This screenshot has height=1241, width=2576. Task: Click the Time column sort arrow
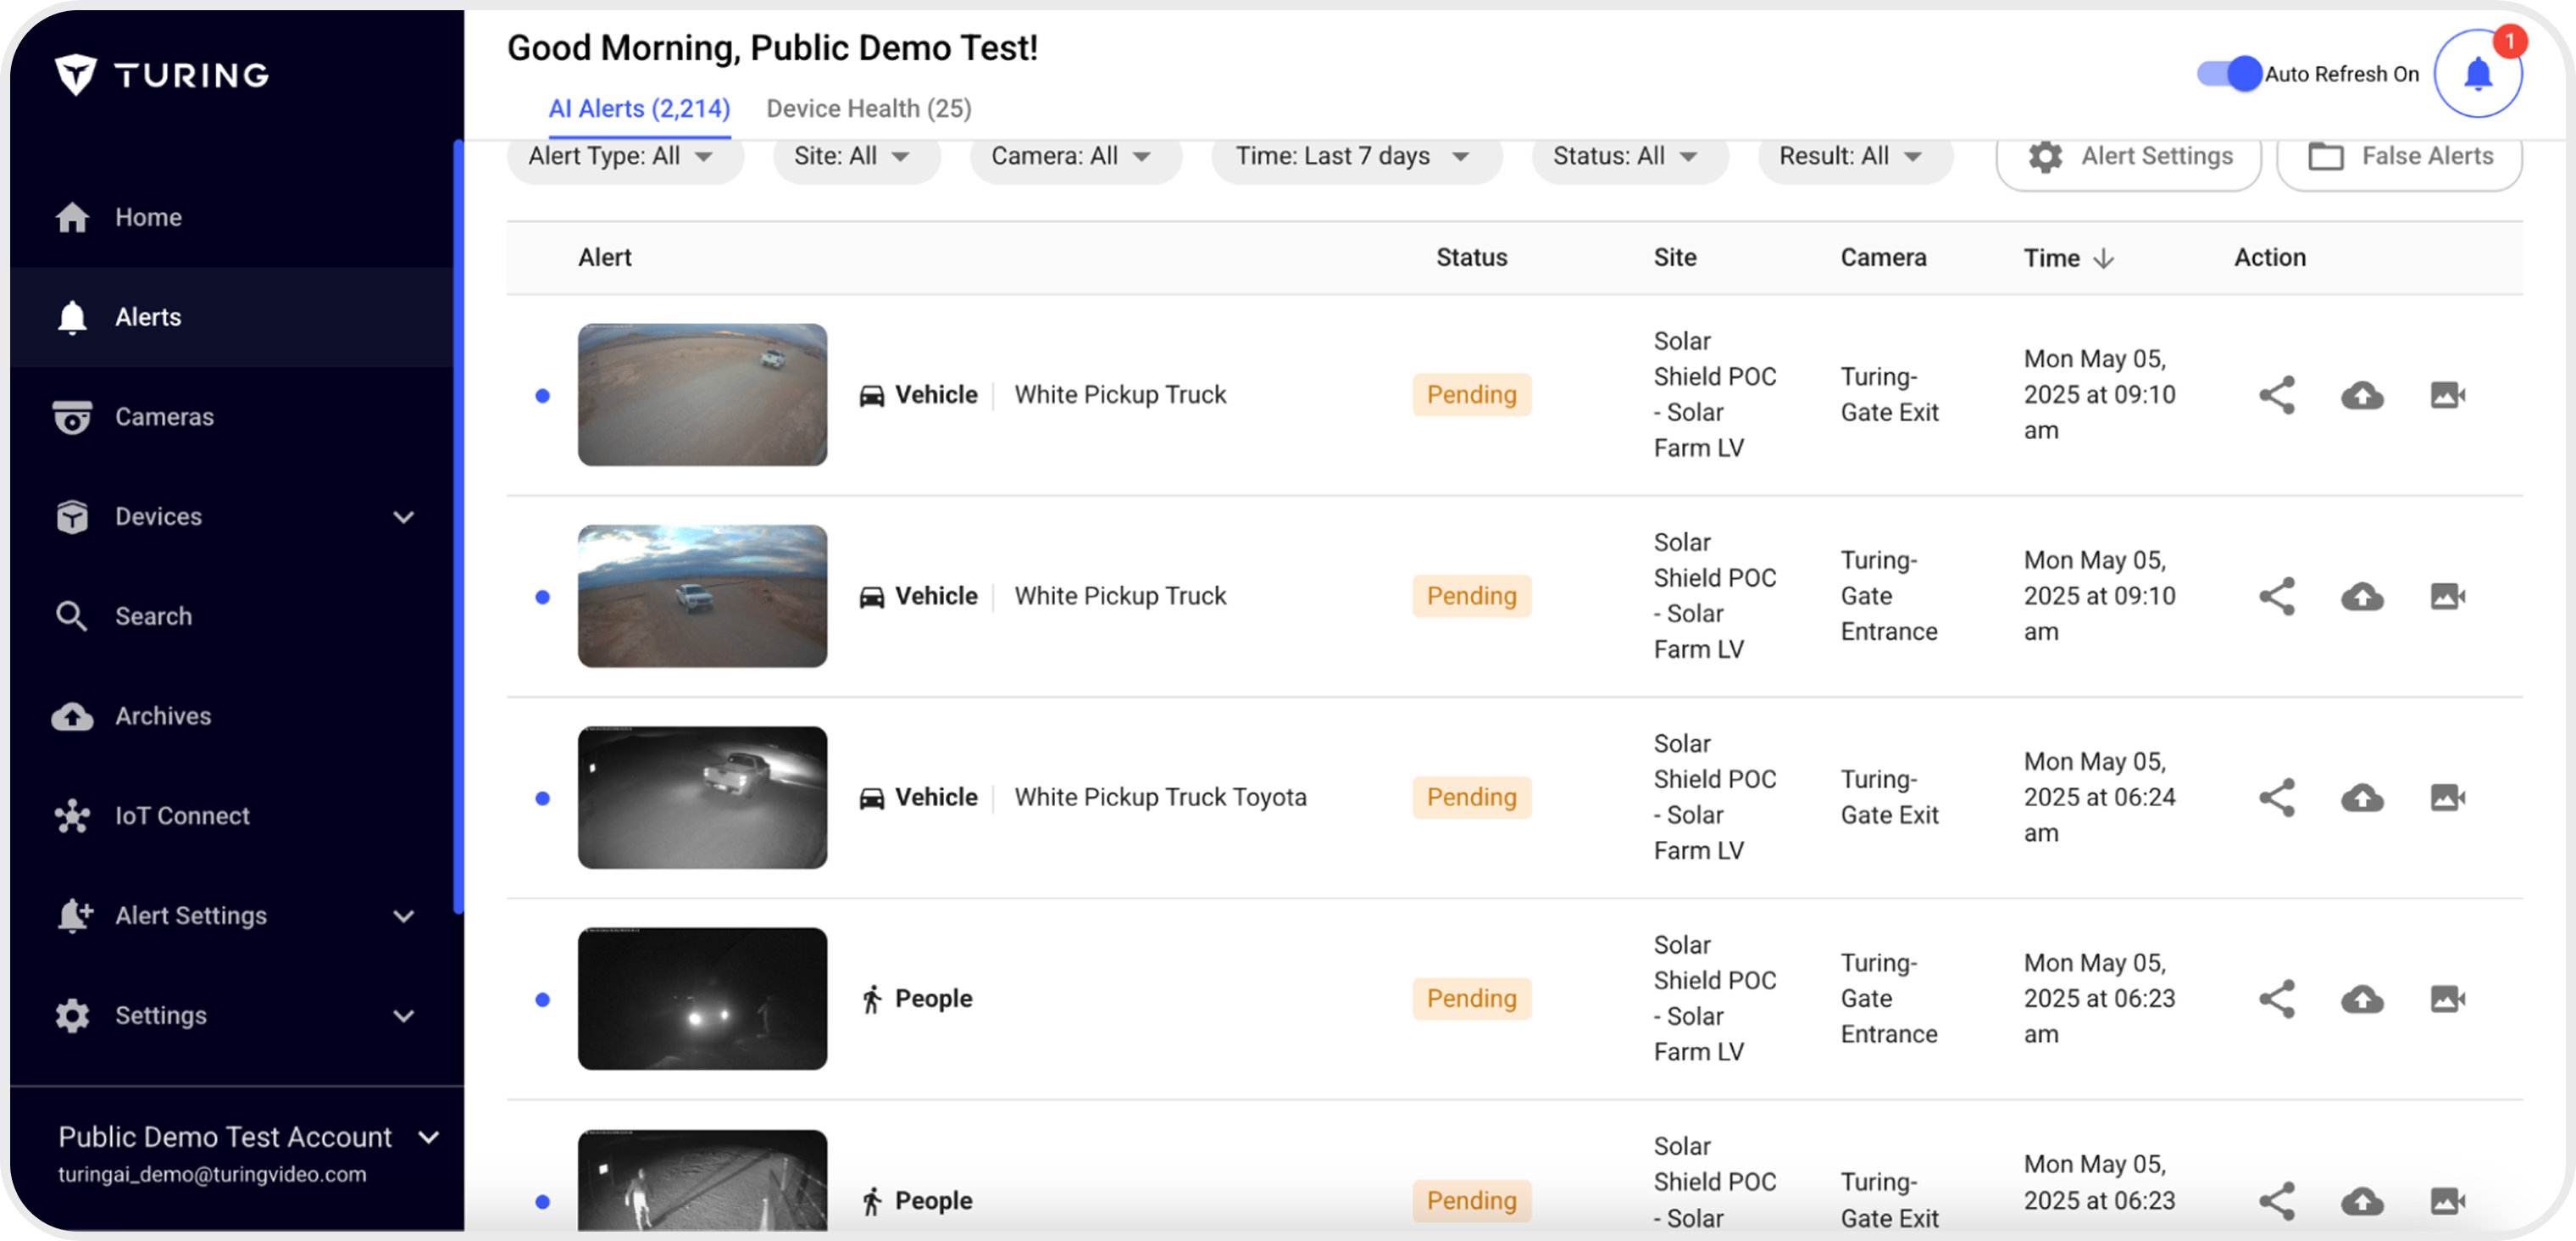pos(2103,259)
